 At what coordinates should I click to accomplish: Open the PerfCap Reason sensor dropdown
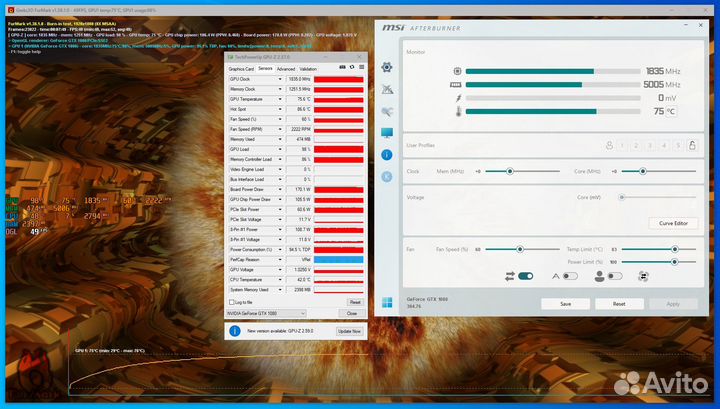280,260
